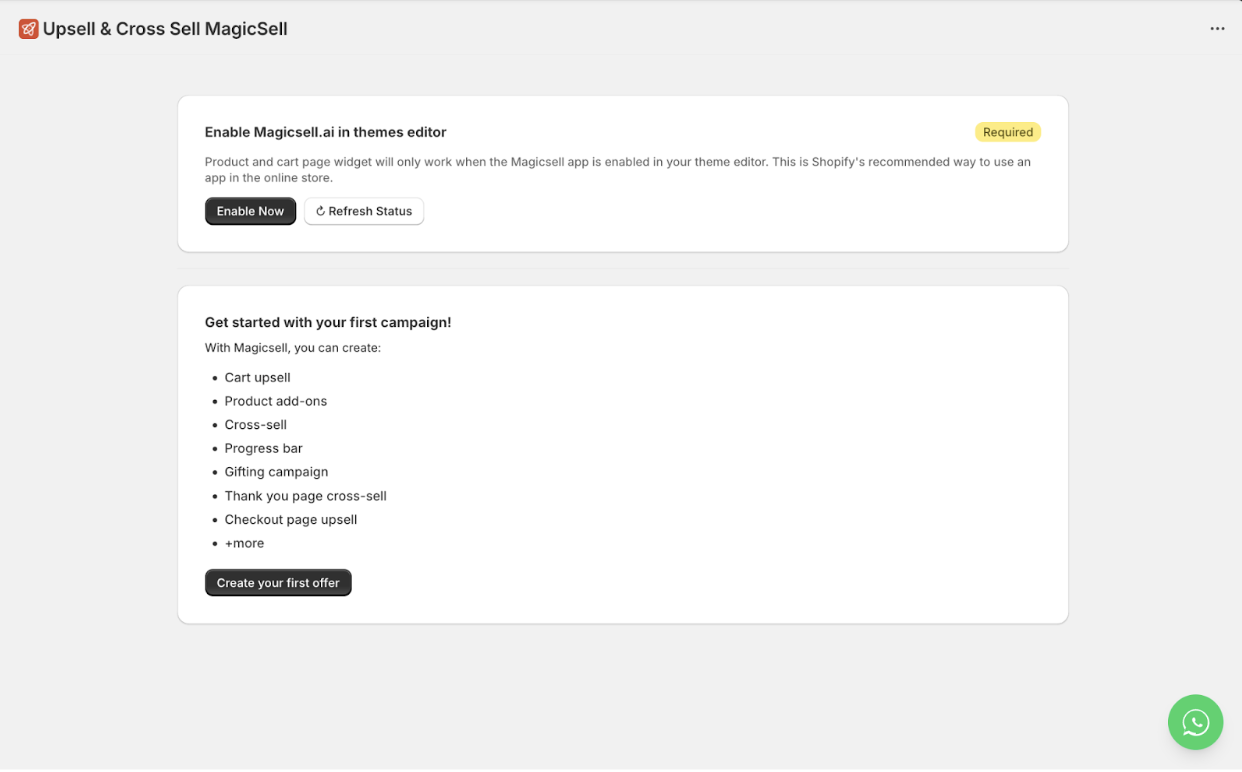
Task: Click the 'Enable Magicsell.ai in themes editor' heading
Action: pos(326,132)
